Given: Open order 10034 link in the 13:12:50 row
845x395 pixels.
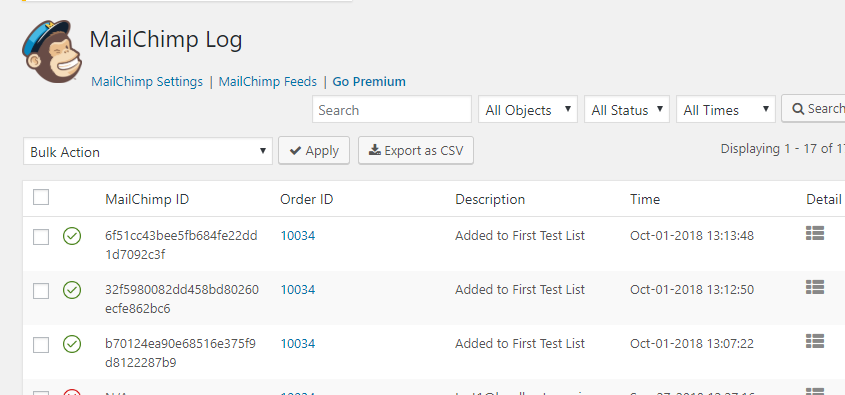Looking at the screenshot, I should coord(297,289).
